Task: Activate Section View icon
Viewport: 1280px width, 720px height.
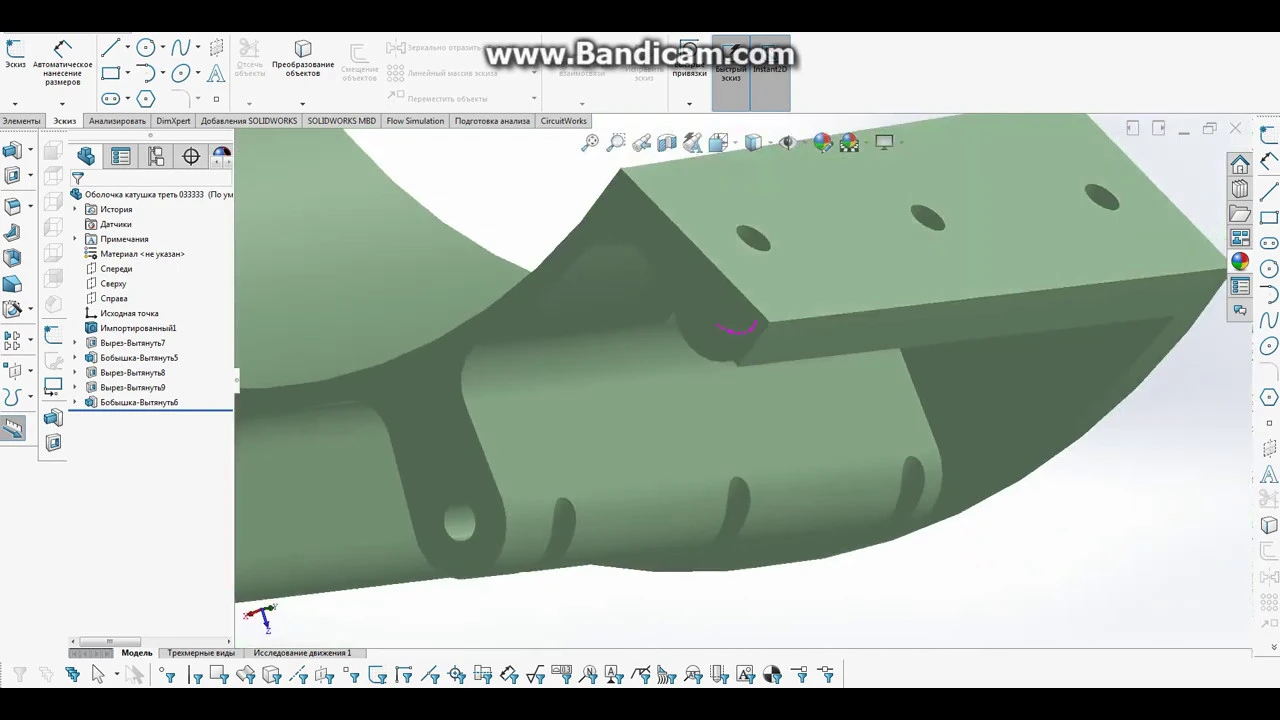Action: coord(667,142)
